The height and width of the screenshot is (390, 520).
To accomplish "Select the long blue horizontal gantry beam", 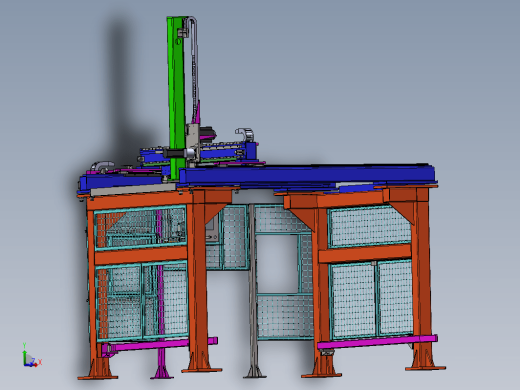I will (x=307, y=174).
